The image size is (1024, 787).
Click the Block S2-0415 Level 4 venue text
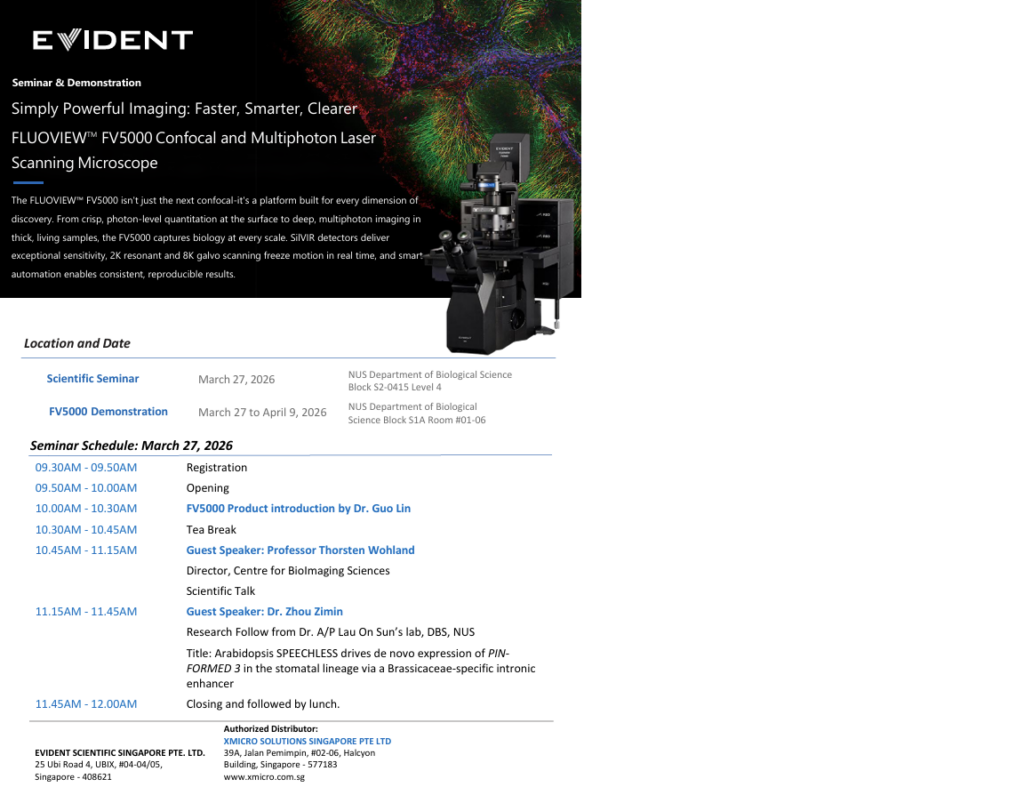pyautogui.click(x=394, y=387)
